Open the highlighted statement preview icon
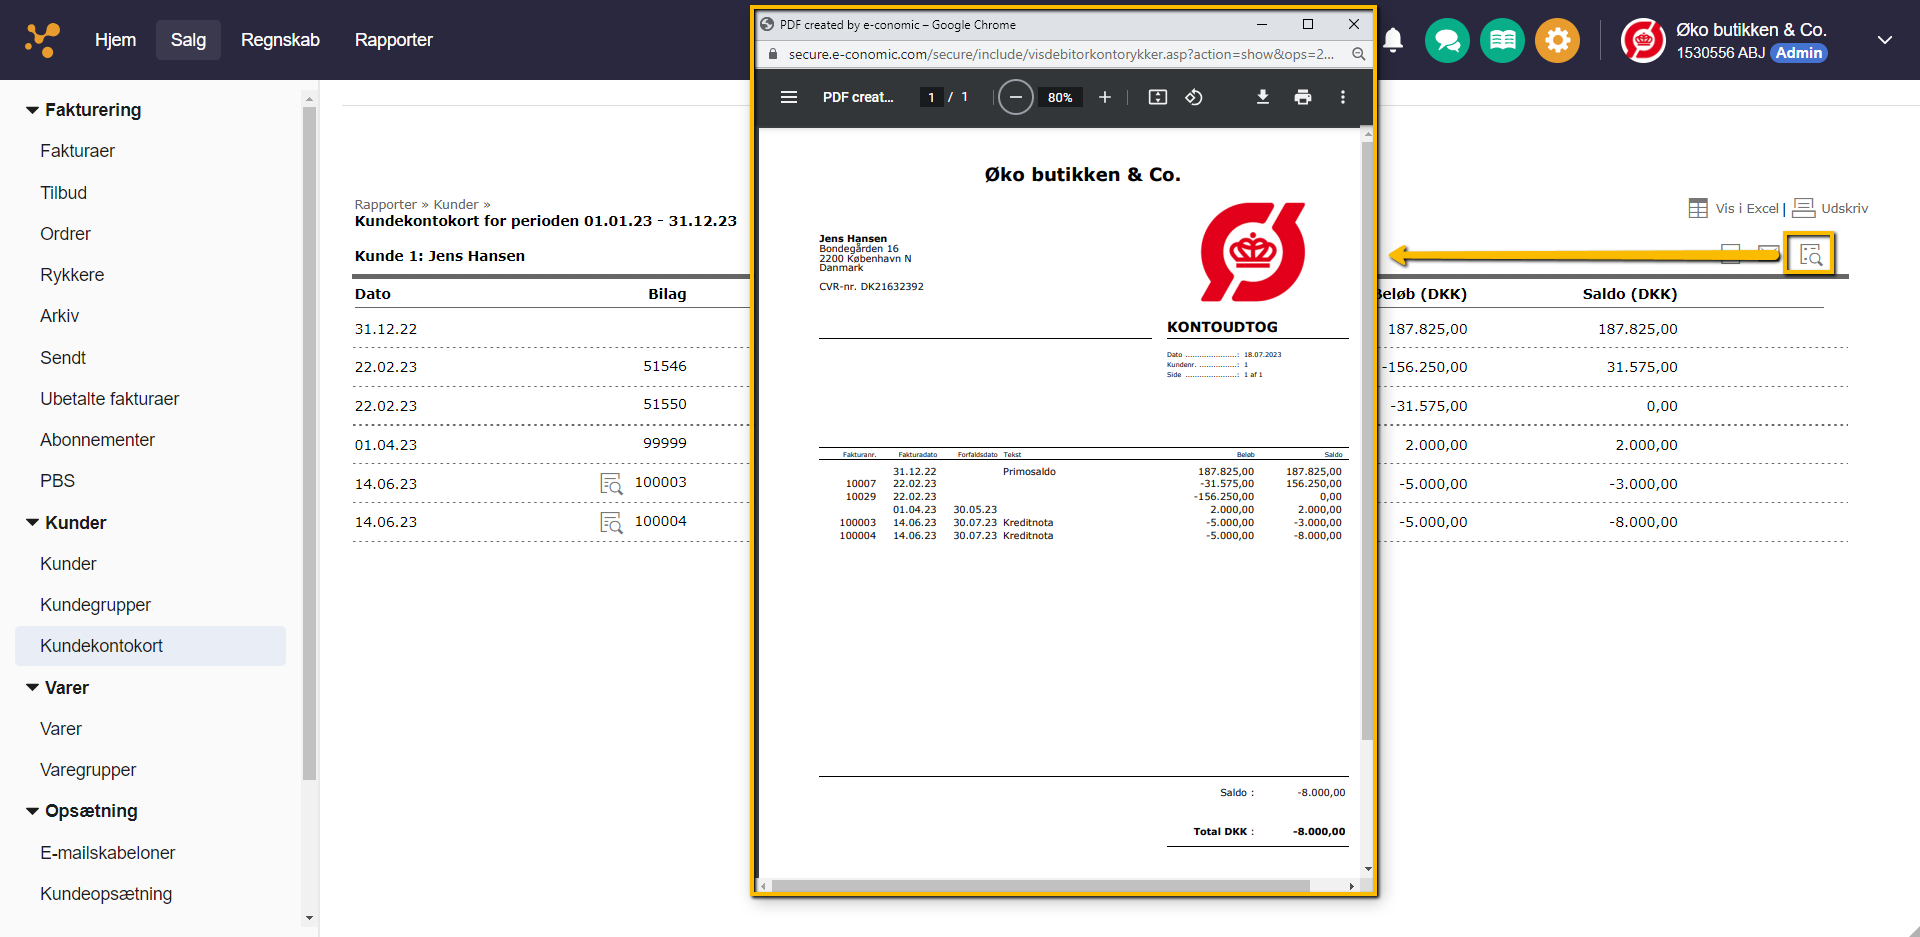The height and width of the screenshot is (937, 1920). (1811, 255)
